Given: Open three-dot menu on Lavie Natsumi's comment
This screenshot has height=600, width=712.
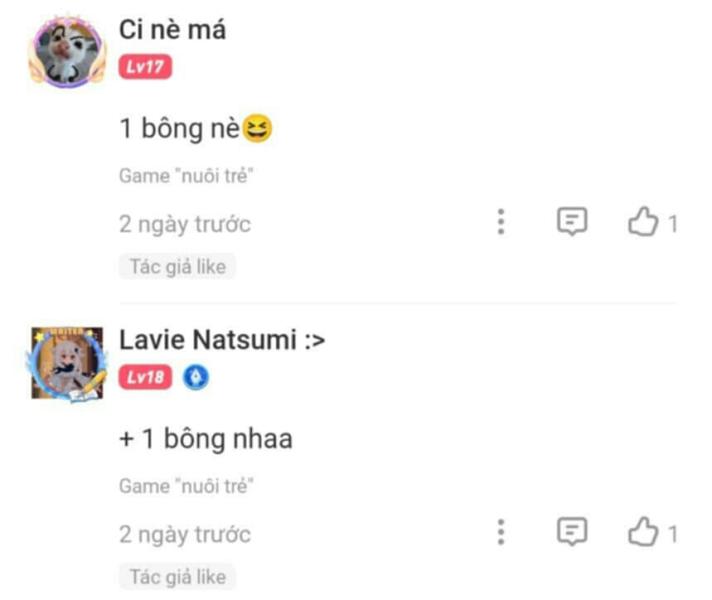Looking at the screenshot, I should click(x=501, y=533).
